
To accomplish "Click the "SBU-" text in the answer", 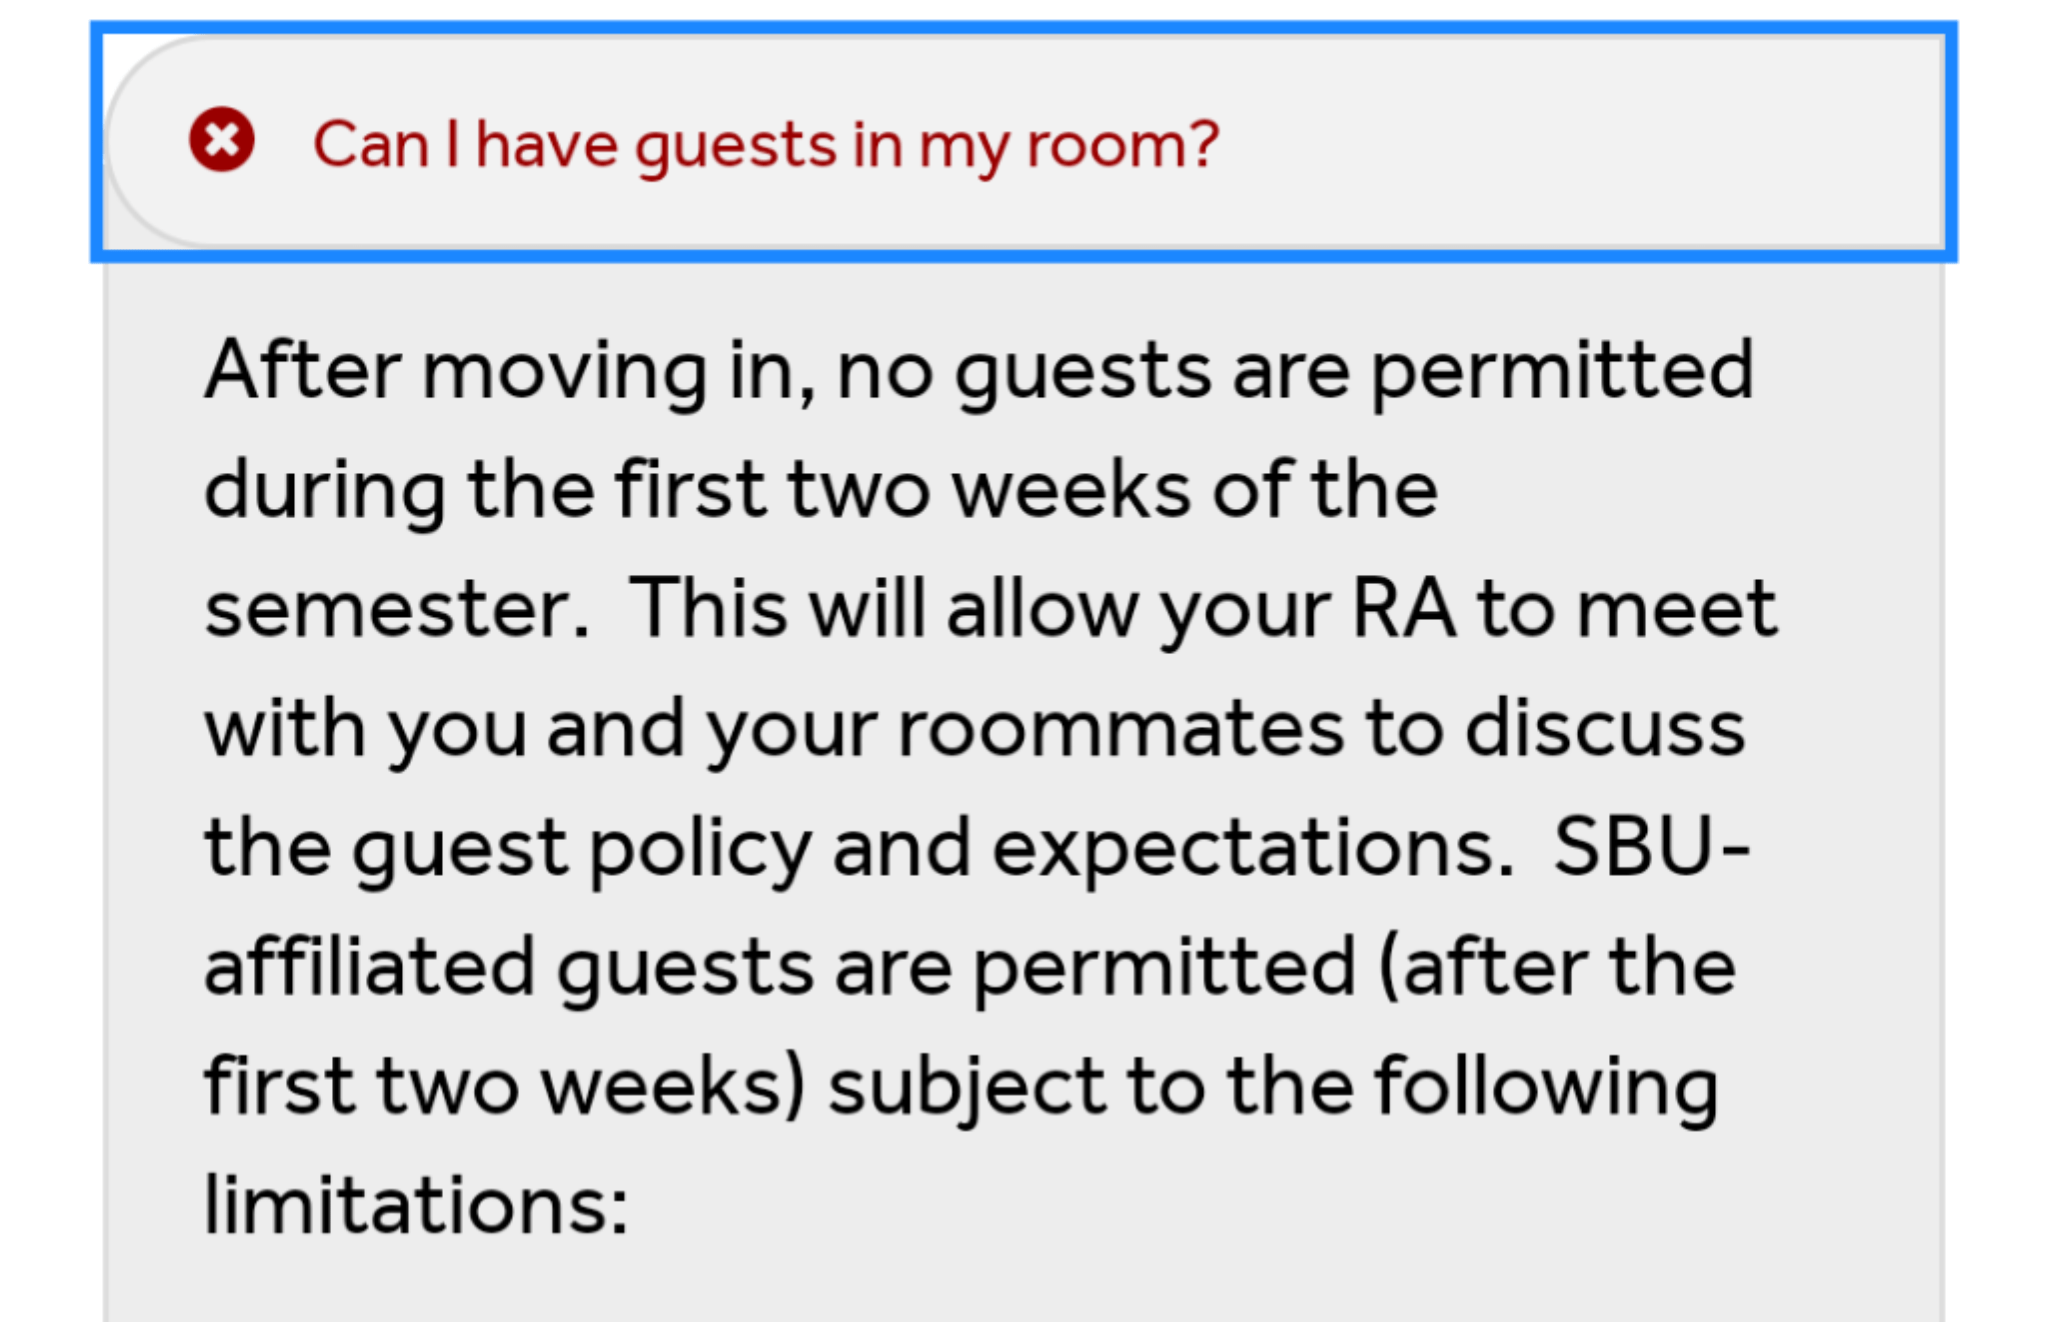I will coord(1652,847).
